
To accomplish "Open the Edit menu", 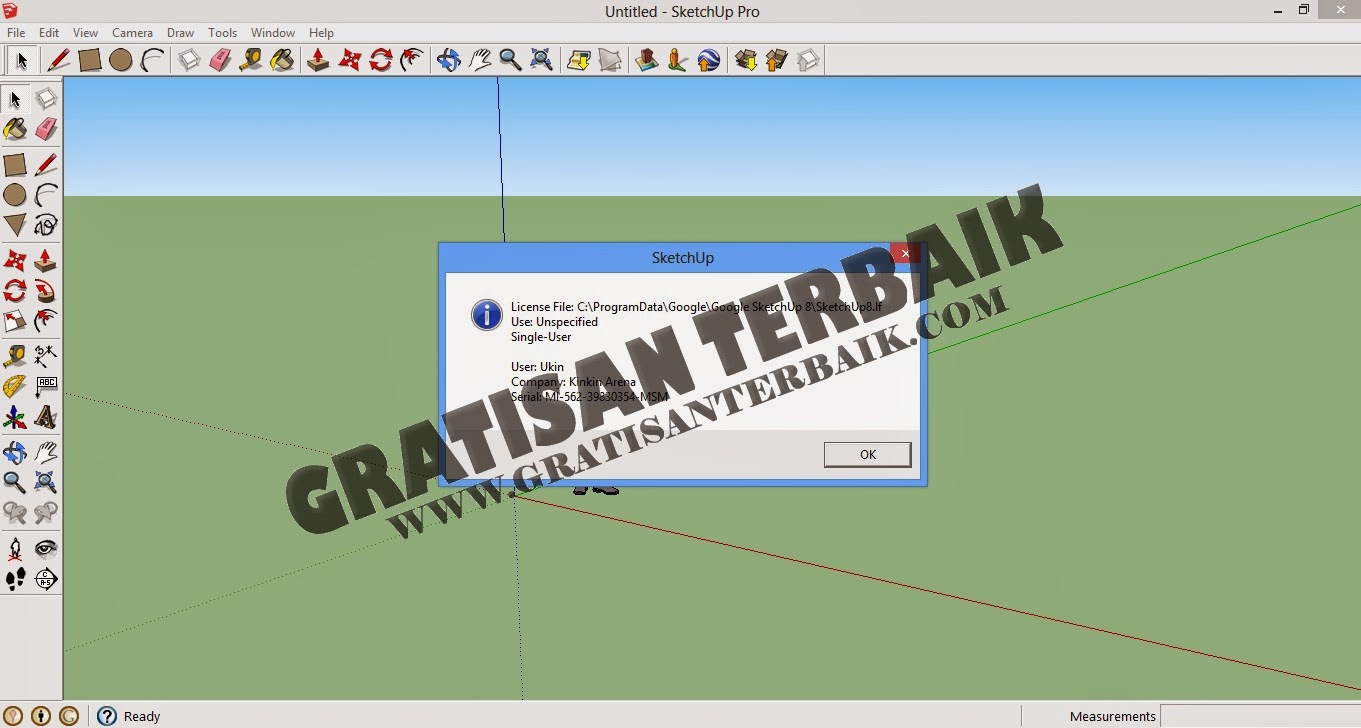I will pyautogui.click(x=49, y=33).
